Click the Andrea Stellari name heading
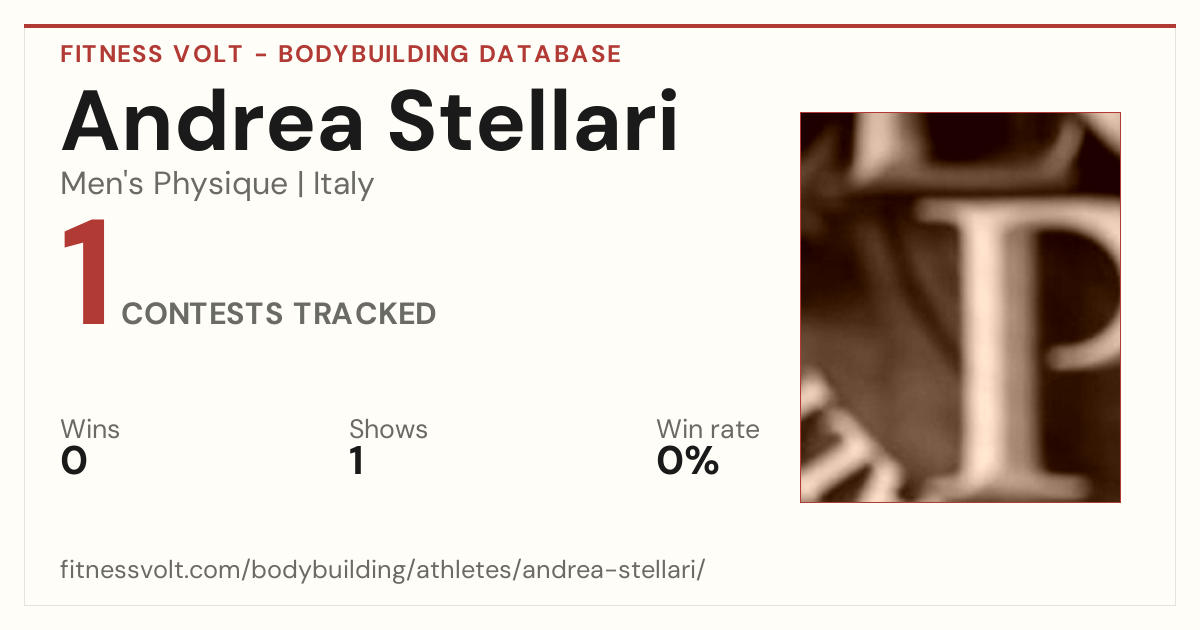This screenshot has width=1200, height=630. pos(370,121)
